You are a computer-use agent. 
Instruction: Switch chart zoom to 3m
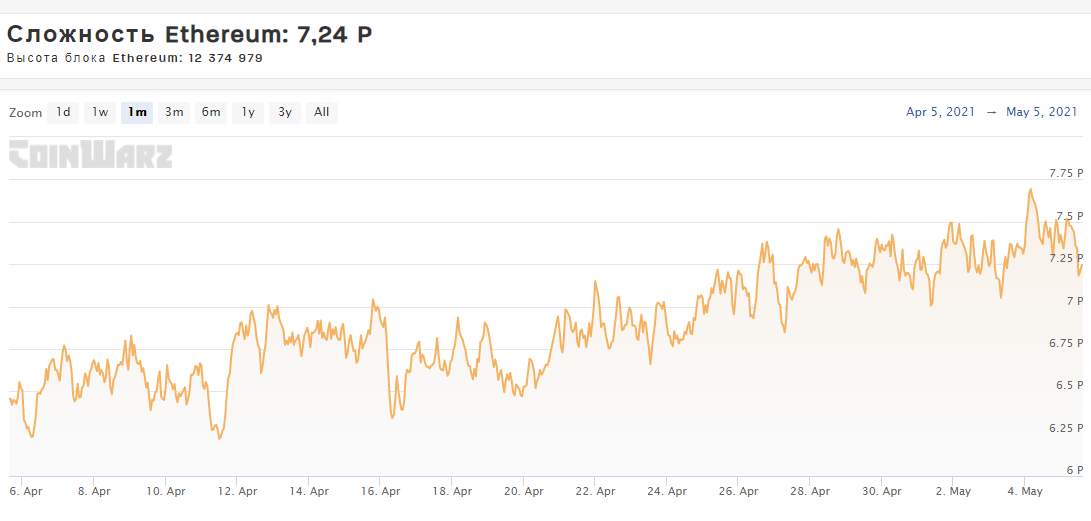[x=174, y=113]
